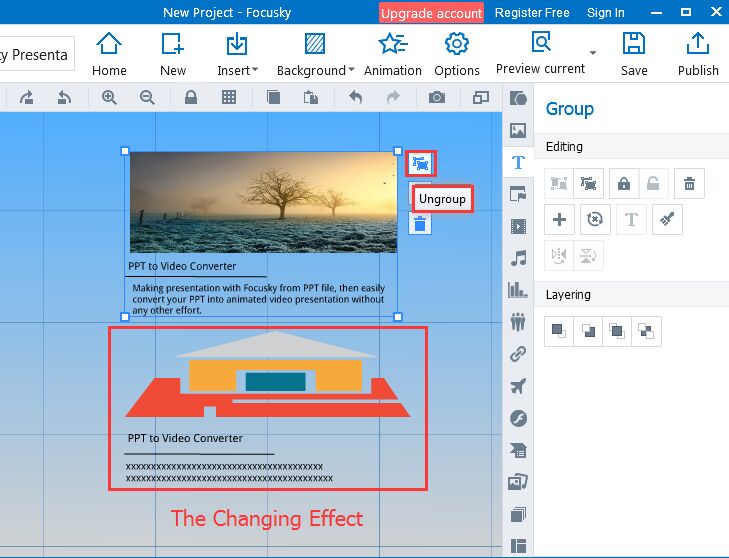This screenshot has width=729, height=558.
Task: Click the T text icon in Editing panel
Action: tap(631, 219)
